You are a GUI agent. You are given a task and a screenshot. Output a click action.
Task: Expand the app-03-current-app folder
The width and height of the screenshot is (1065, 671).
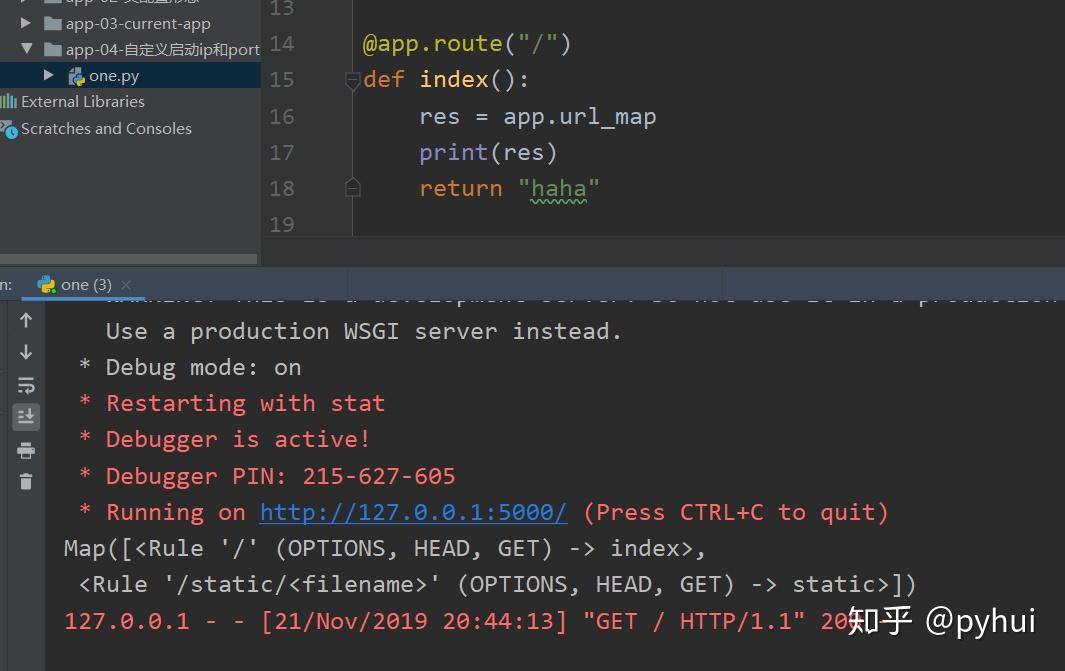(26, 23)
